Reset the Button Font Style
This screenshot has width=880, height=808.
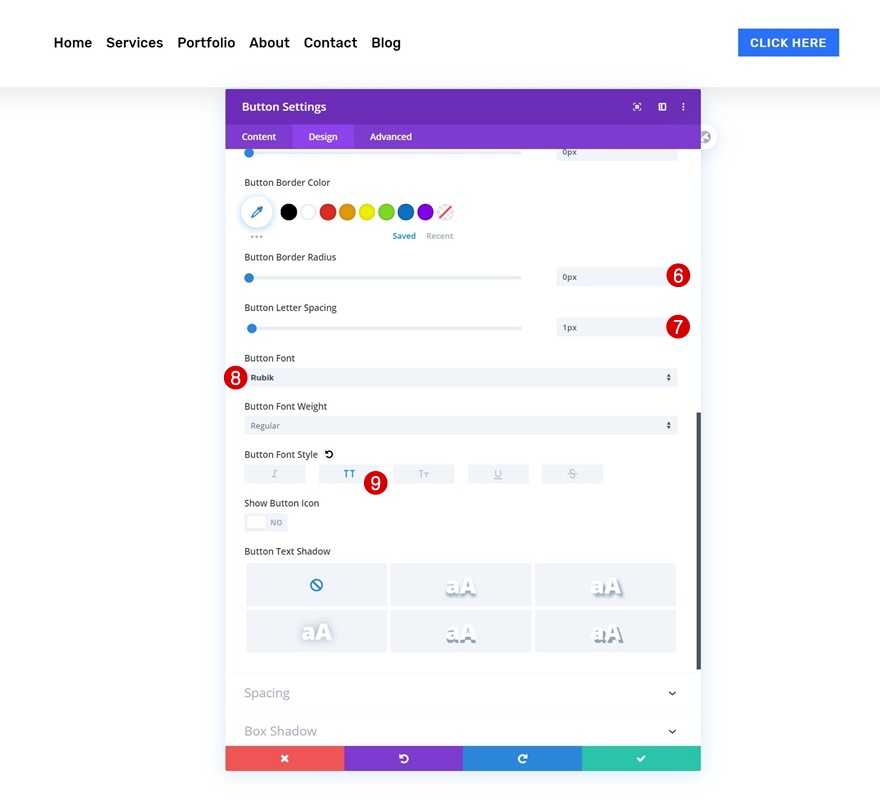point(329,454)
